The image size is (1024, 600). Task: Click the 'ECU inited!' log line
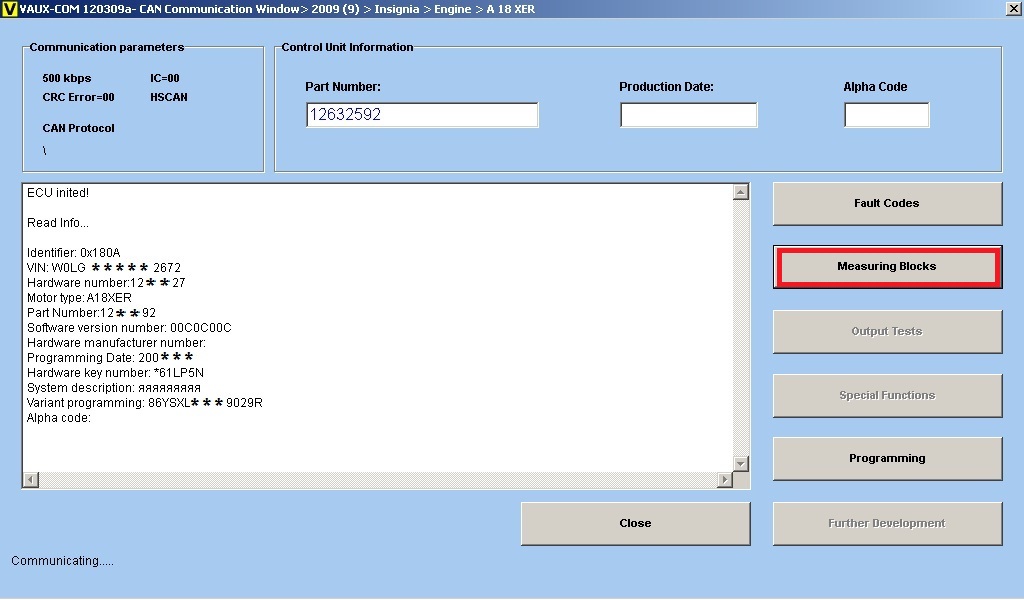(58, 193)
